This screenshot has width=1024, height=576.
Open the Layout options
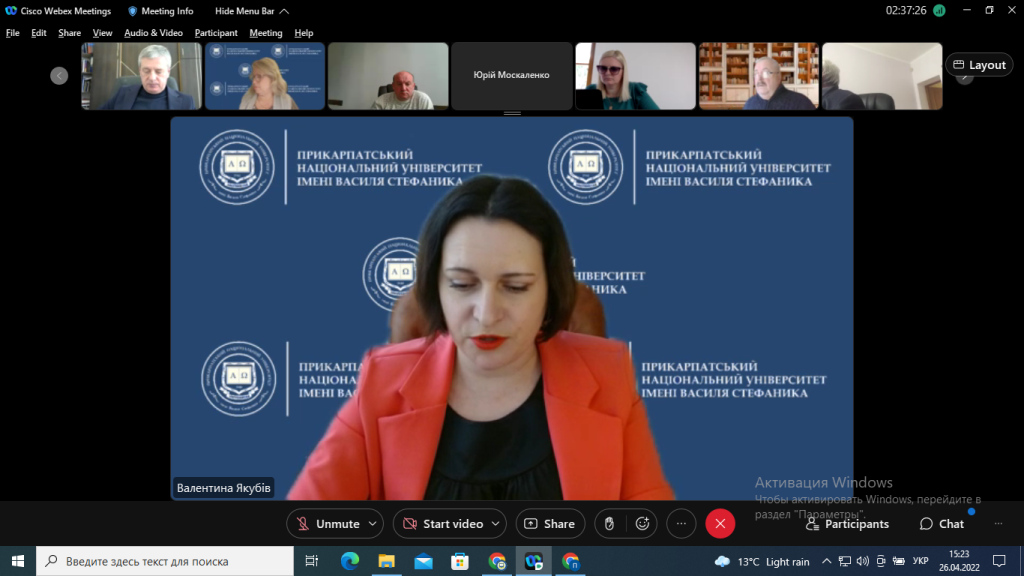[x=978, y=65]
